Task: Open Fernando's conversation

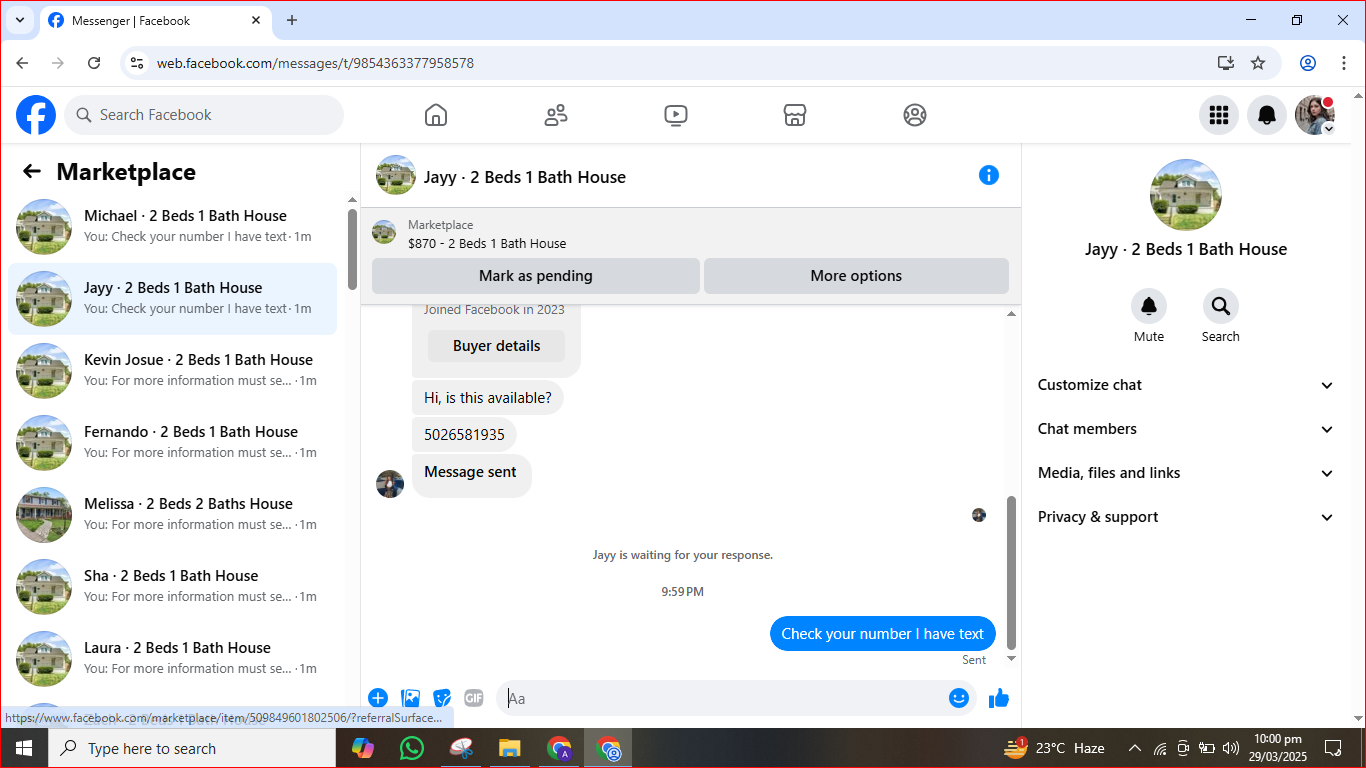Action: pos(172,443)
